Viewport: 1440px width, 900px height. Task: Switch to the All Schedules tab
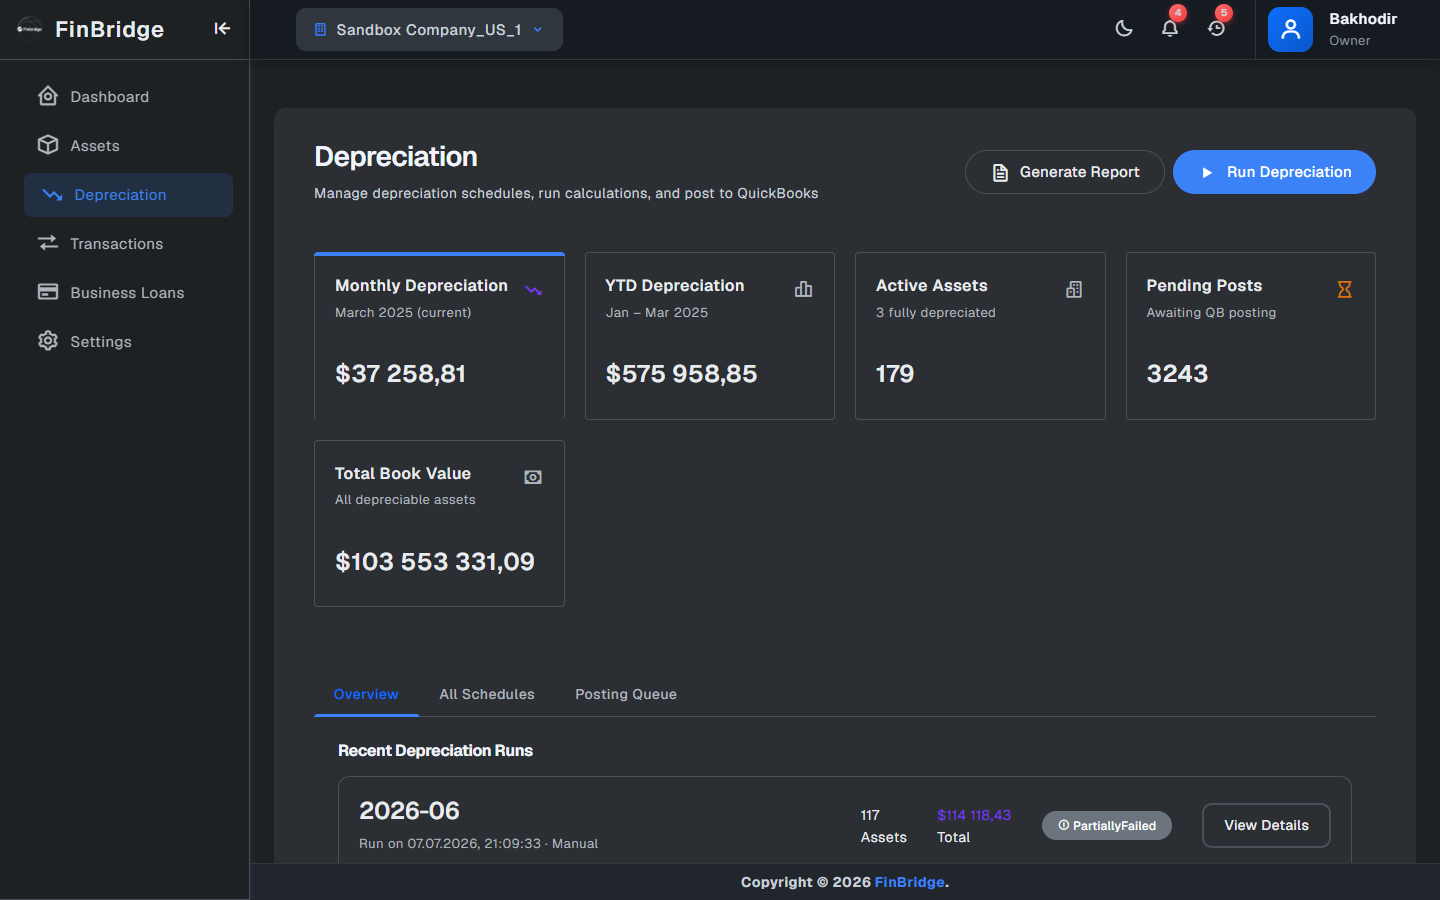pyautogui.click(x=487, y=694)
